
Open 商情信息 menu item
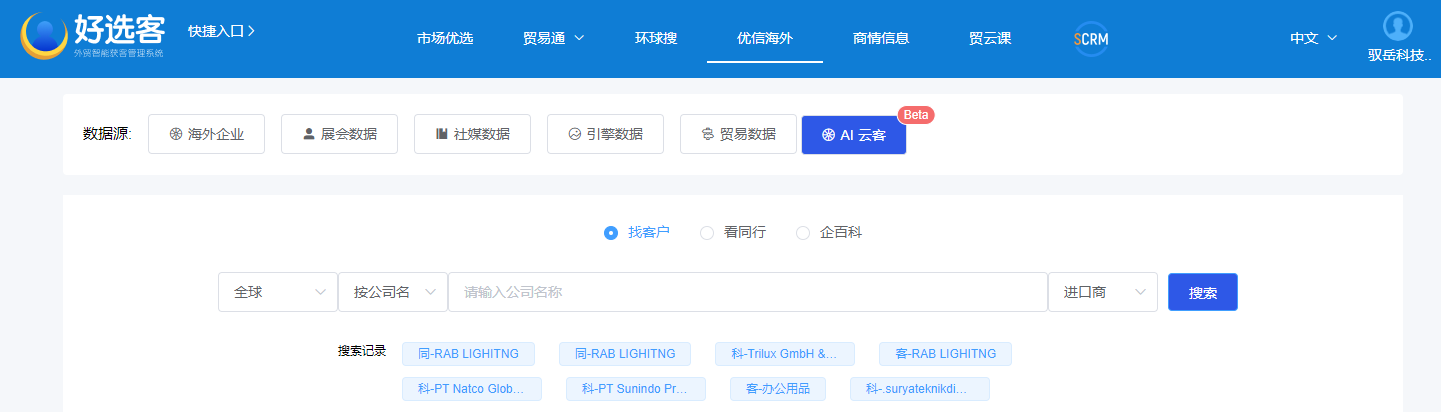click(x=881, y=38)
